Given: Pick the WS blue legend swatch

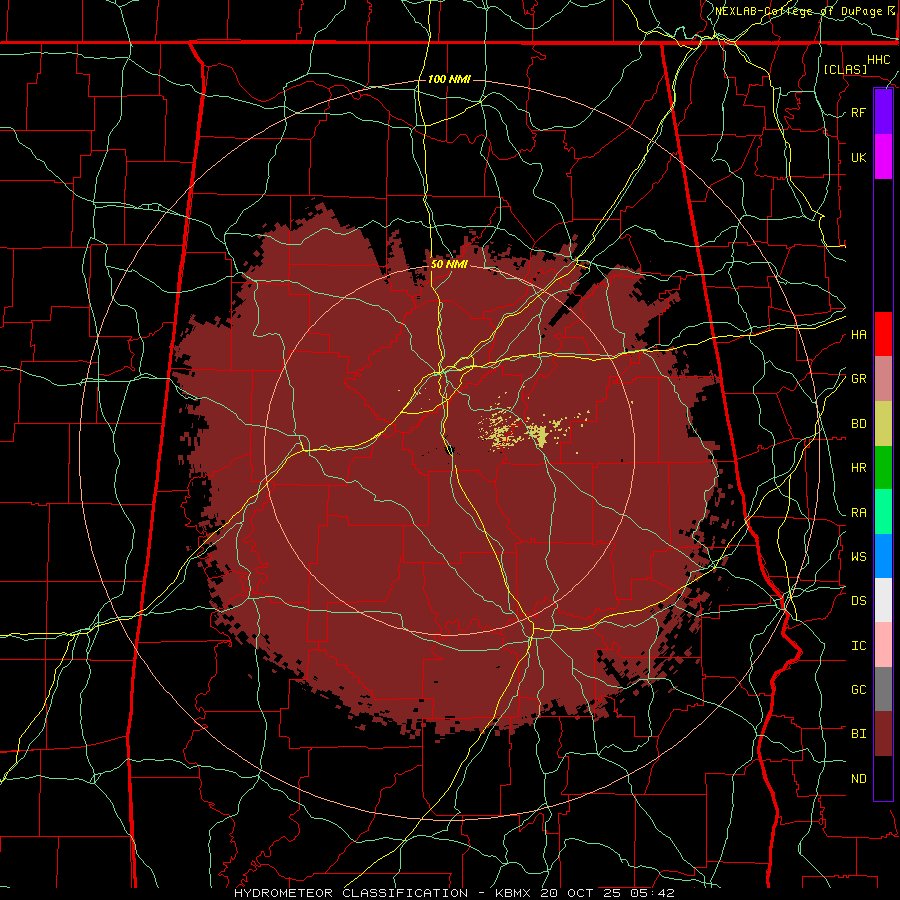Looking at the screenshot, I should click(883, 556).
